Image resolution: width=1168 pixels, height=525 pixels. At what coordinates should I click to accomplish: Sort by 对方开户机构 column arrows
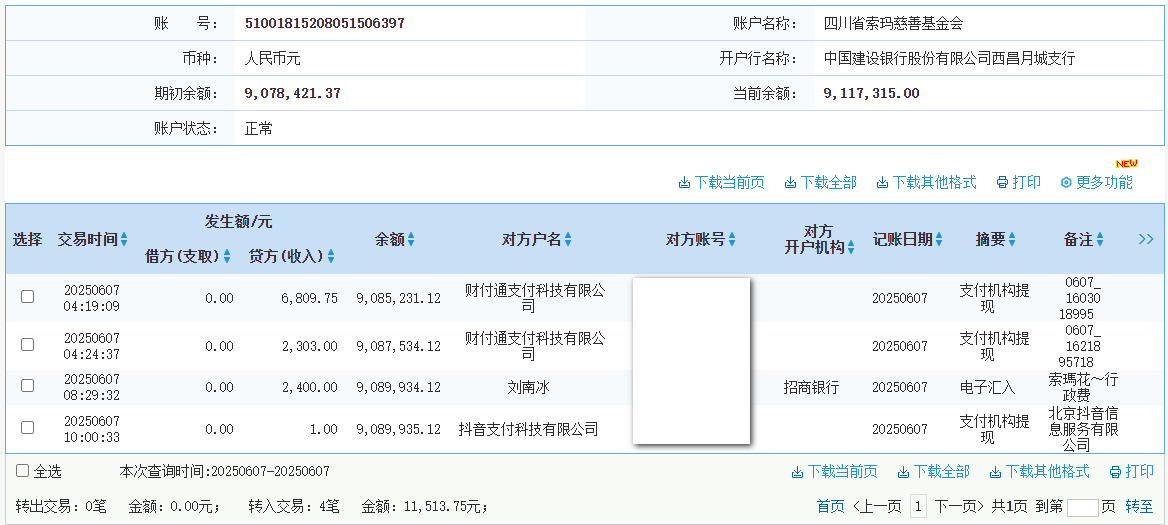851,248
